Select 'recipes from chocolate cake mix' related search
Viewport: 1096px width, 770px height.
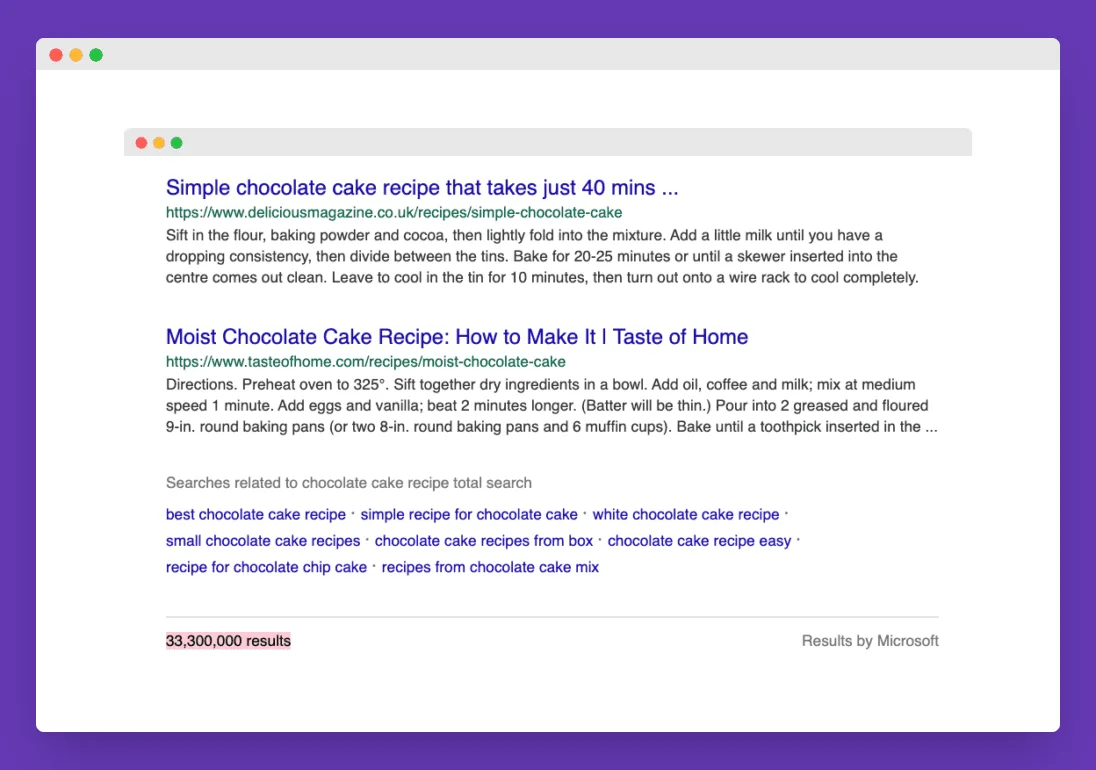pyautogui.click(x=490, y=567)
